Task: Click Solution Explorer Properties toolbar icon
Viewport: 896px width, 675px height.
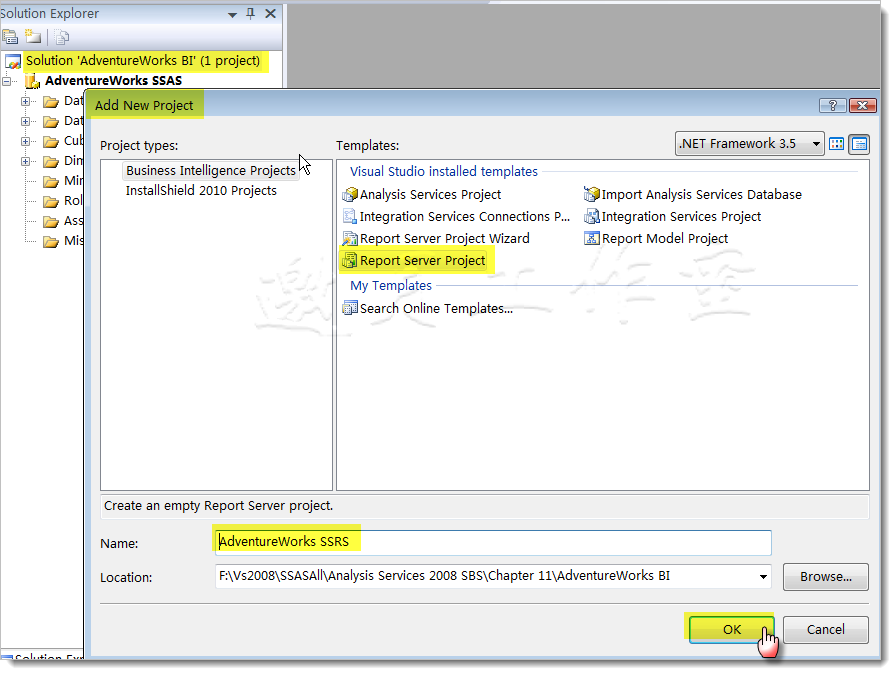Action: (x=10, y=37)
